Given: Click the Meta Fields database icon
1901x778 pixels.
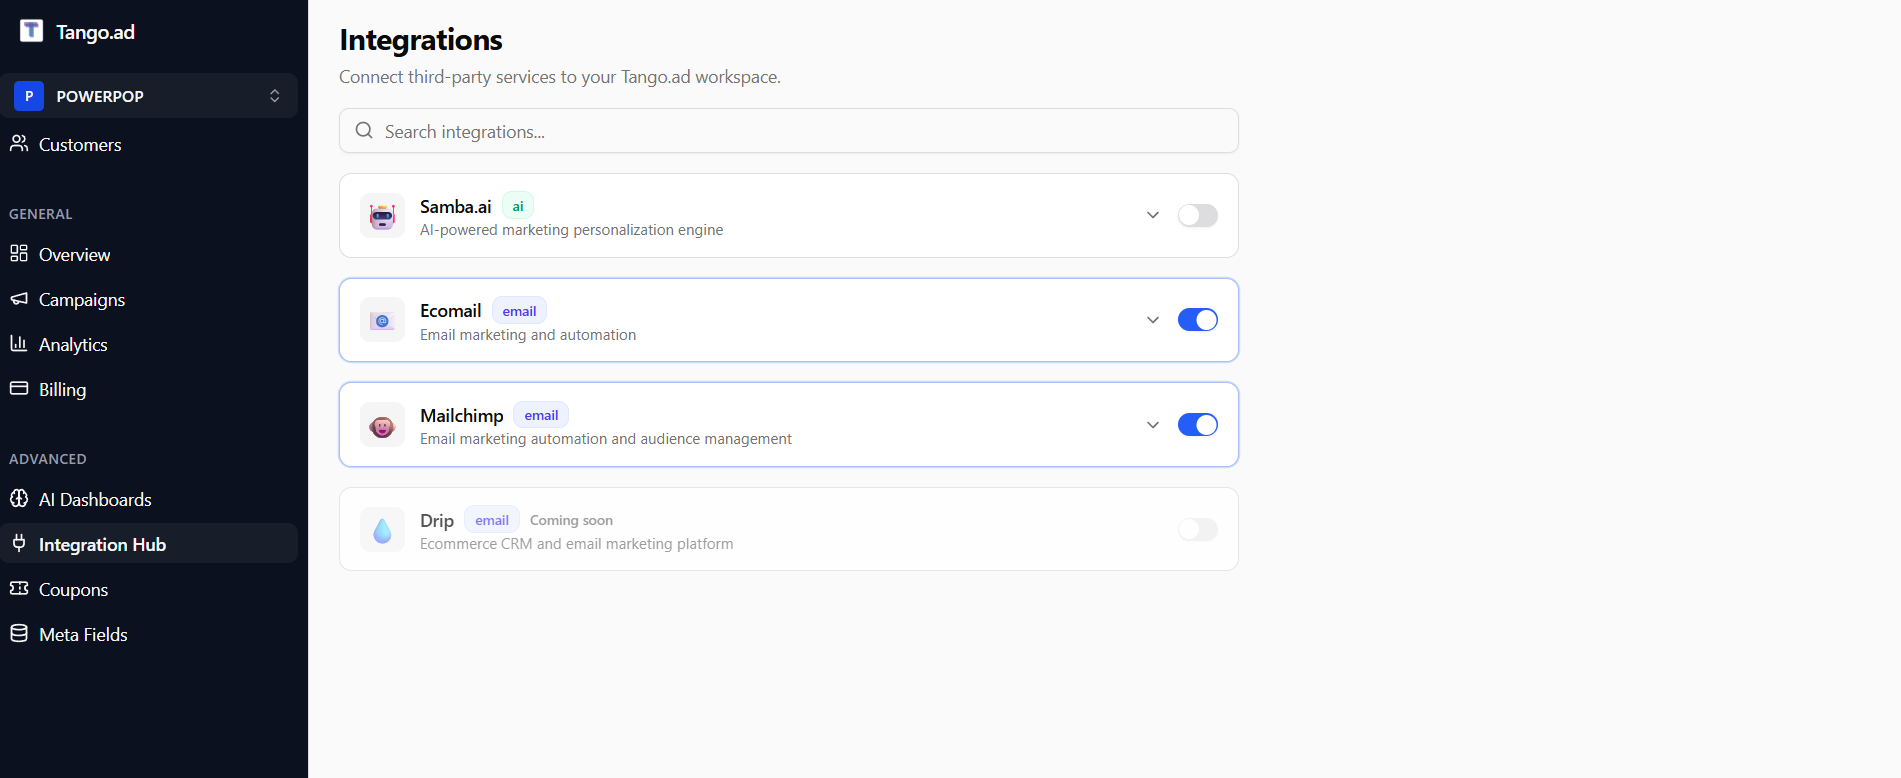Looking at the screenshot, I should point(19,634).
